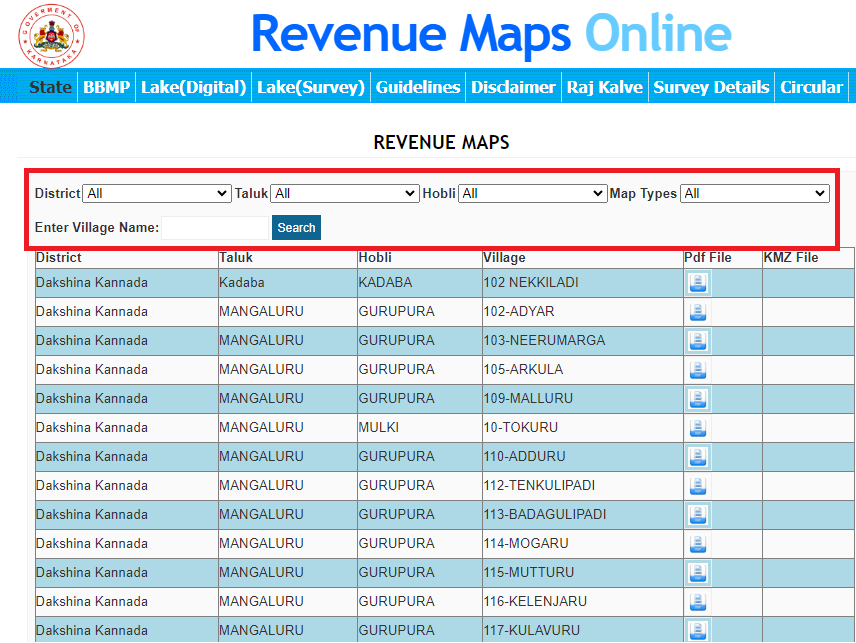
Task: Open the Map Types dropdown
Action: coord(755,193)
